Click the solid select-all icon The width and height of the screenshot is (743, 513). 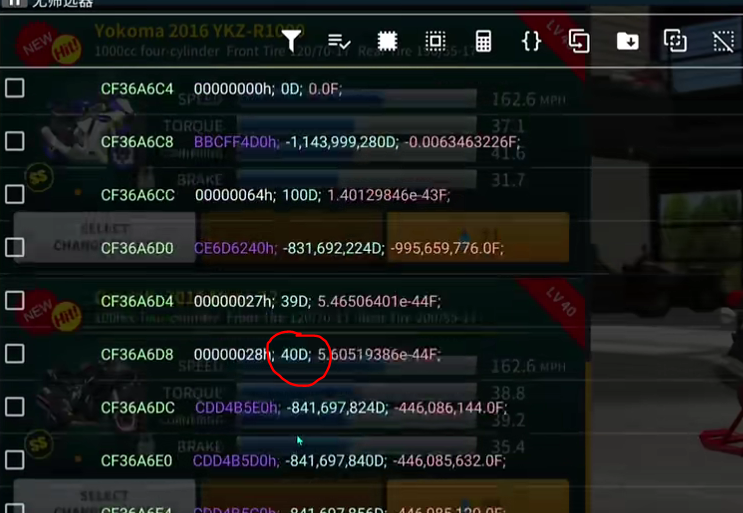coord(387,41)
